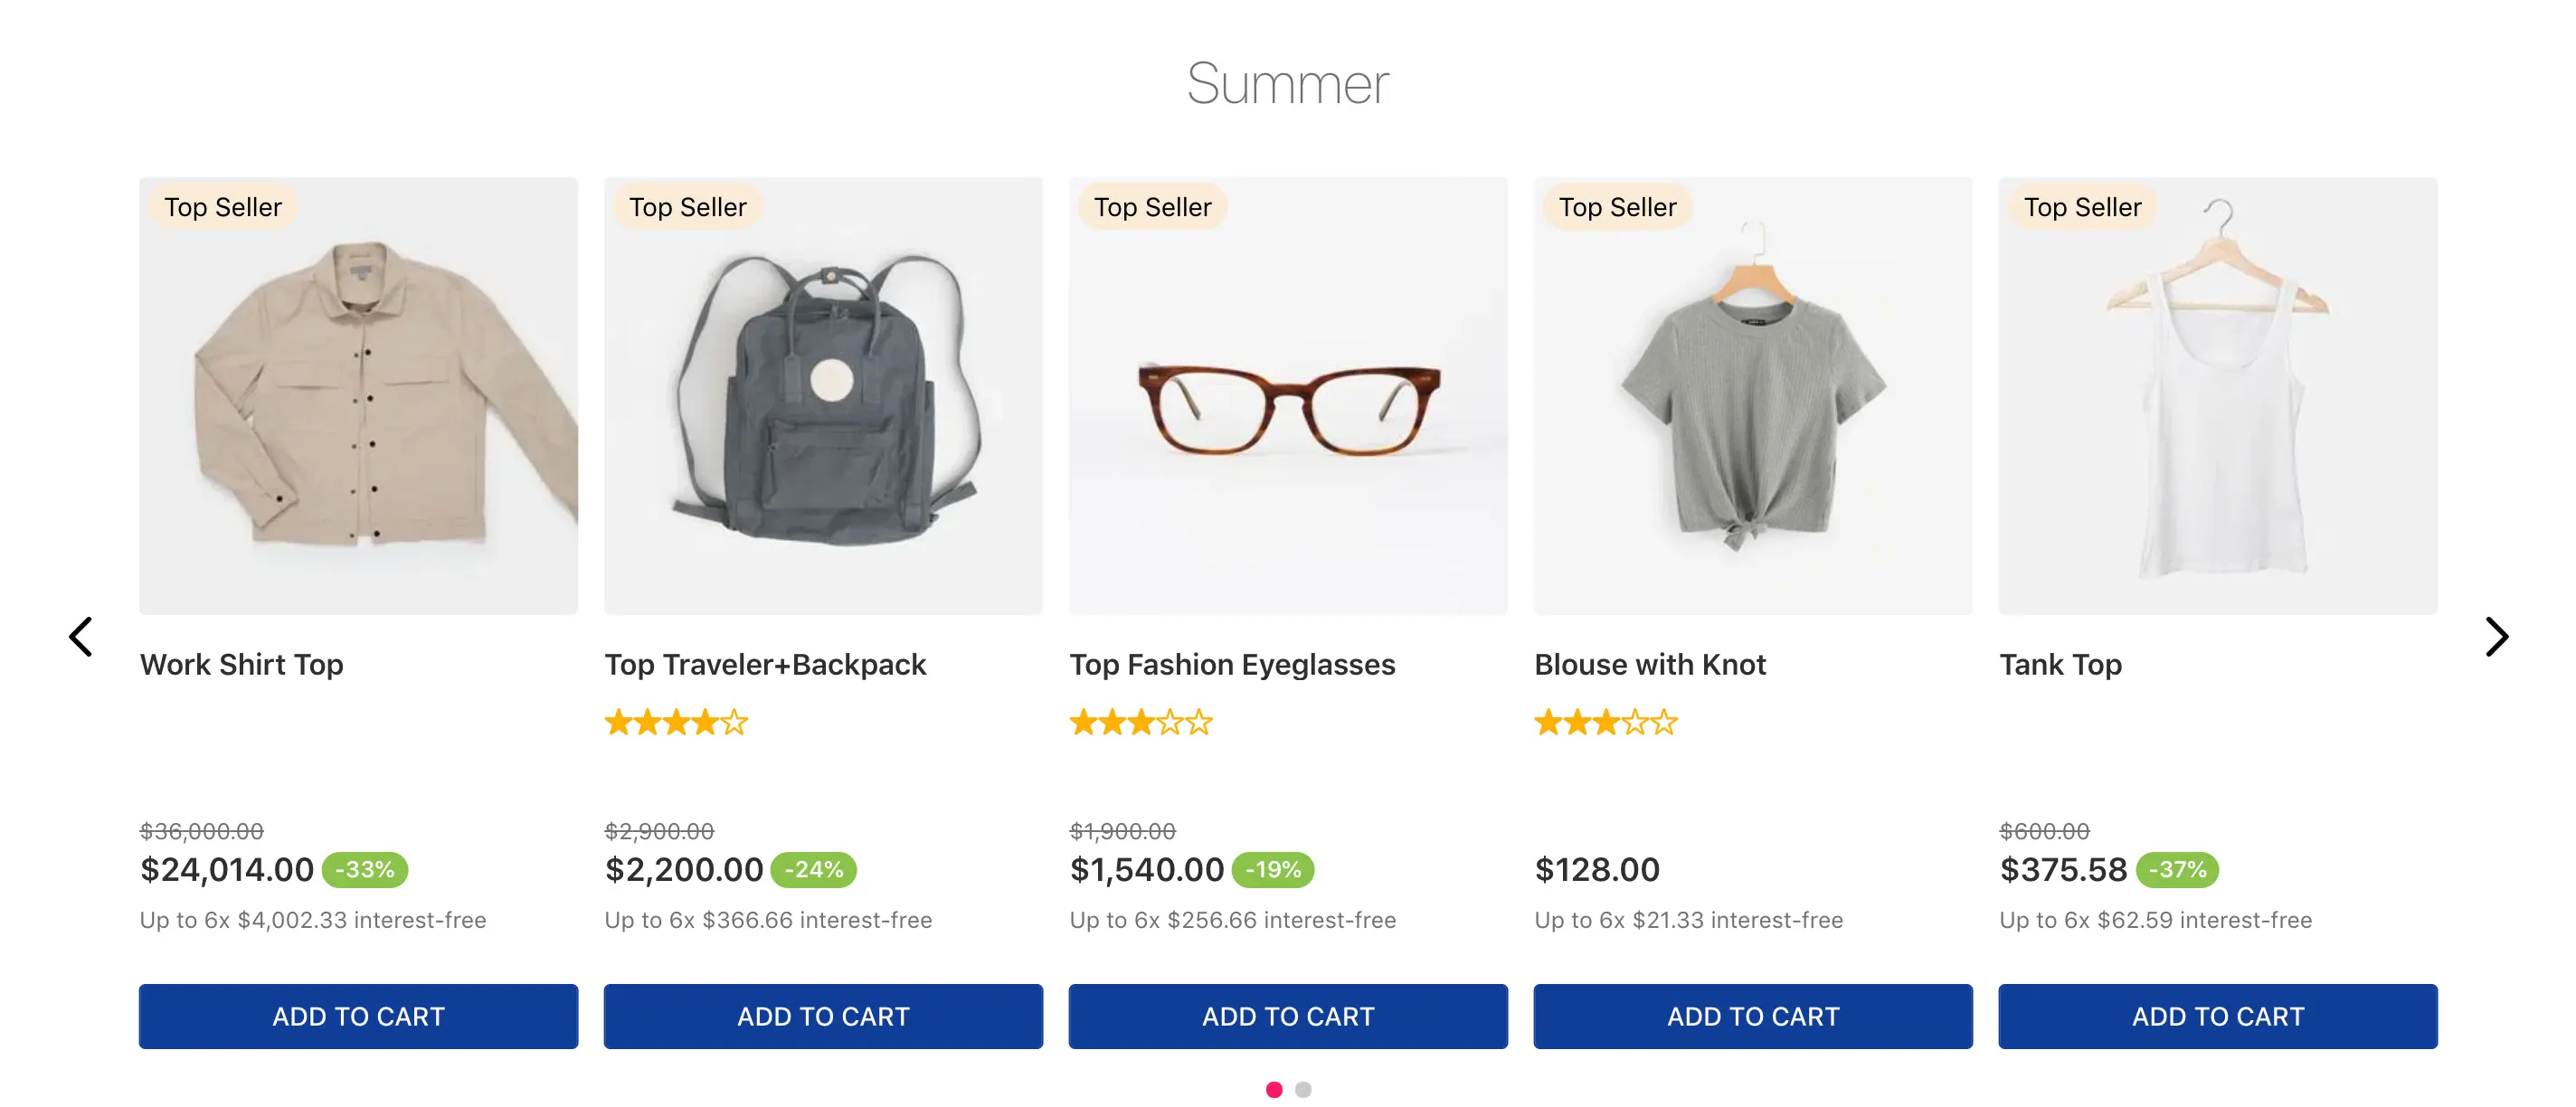Click the Top Fashion Eyeglasses star rating

coord(1141,722)
